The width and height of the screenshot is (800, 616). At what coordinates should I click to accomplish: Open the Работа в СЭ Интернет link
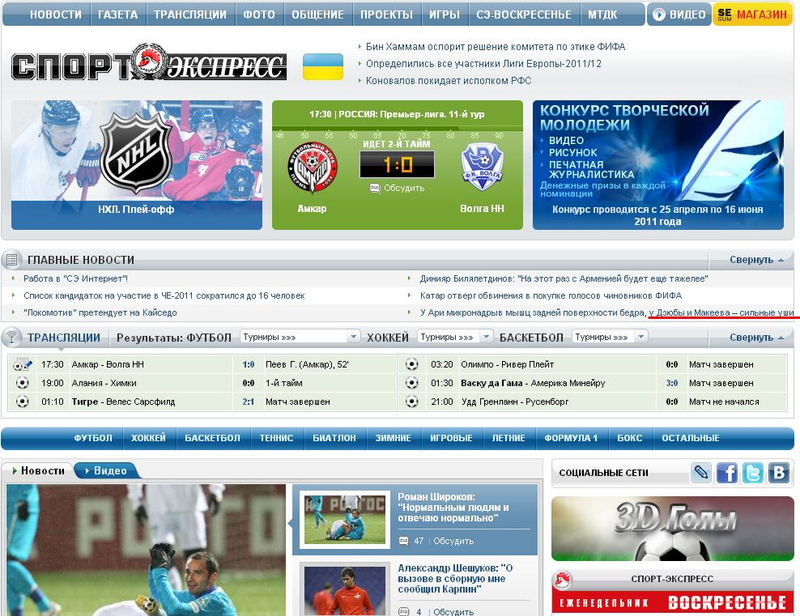(x=76, y=279)
